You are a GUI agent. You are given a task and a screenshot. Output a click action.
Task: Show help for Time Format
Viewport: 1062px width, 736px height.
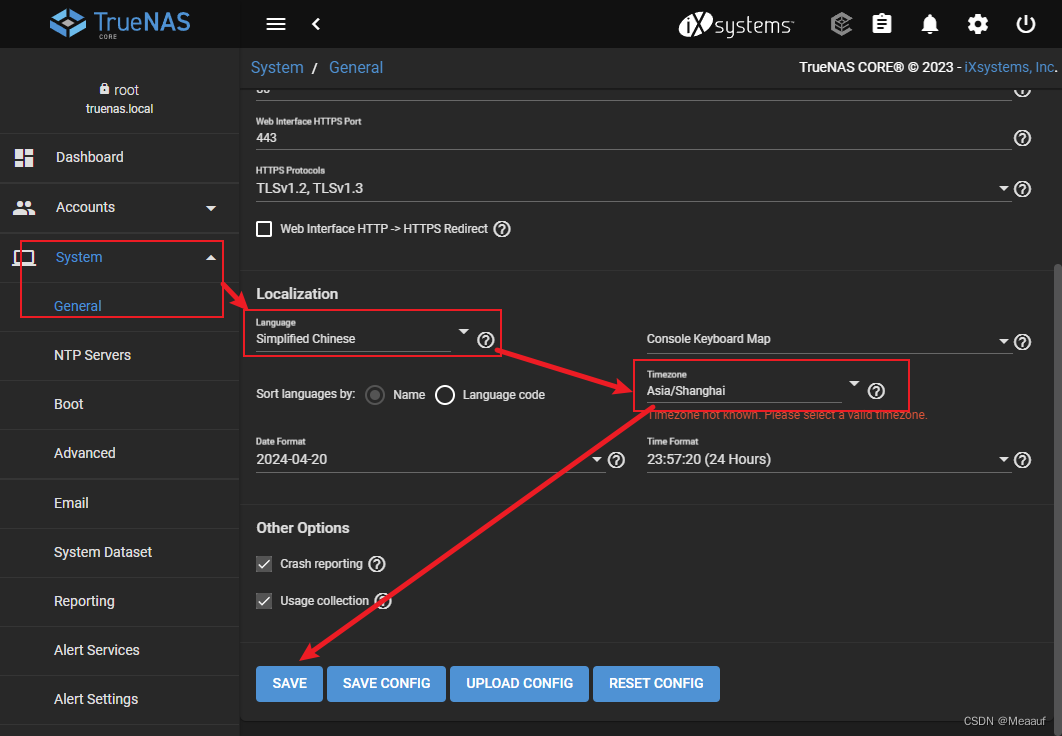tap(1022, 460)
